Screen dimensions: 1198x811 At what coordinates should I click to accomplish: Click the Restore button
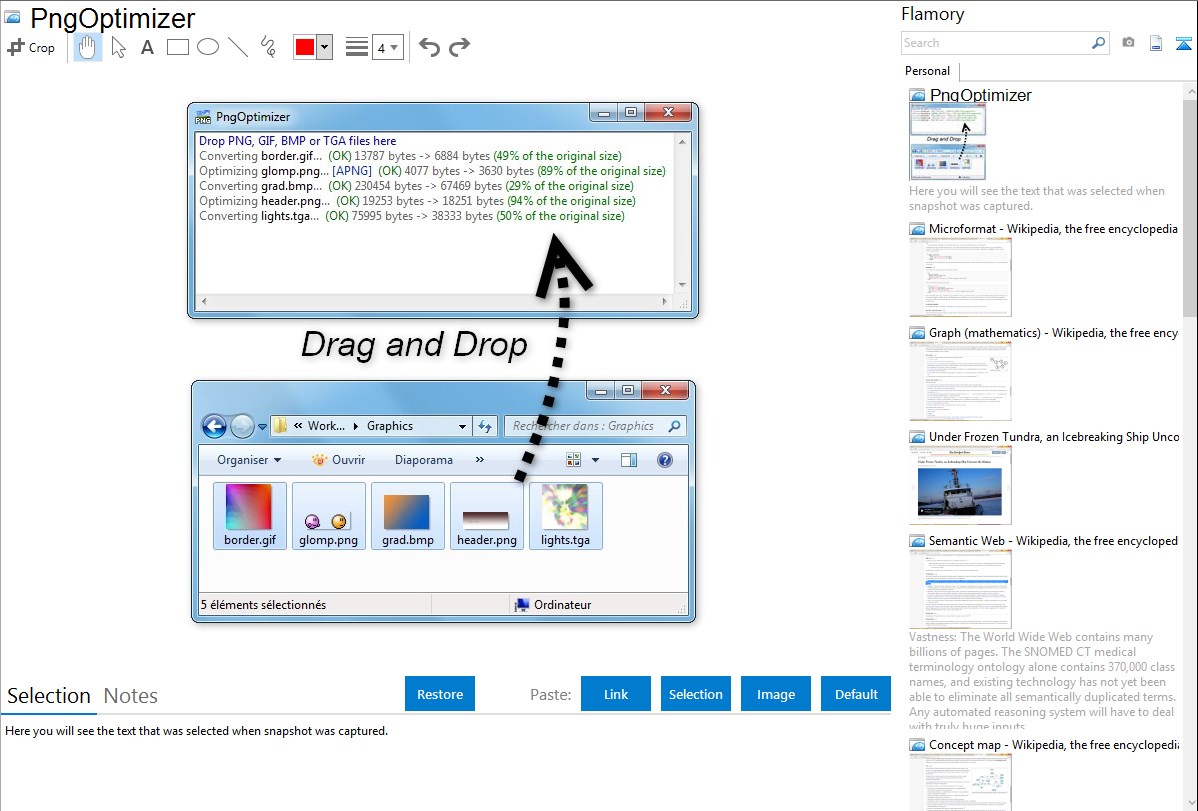point(440,694)
